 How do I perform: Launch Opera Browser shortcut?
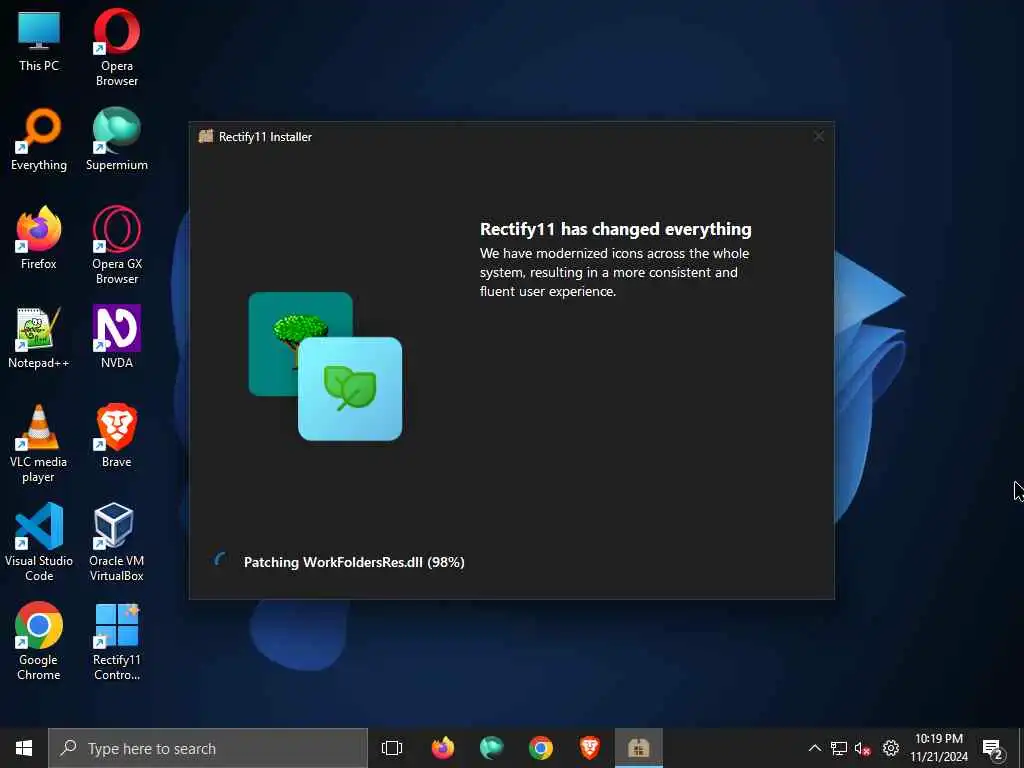(117, 46)
